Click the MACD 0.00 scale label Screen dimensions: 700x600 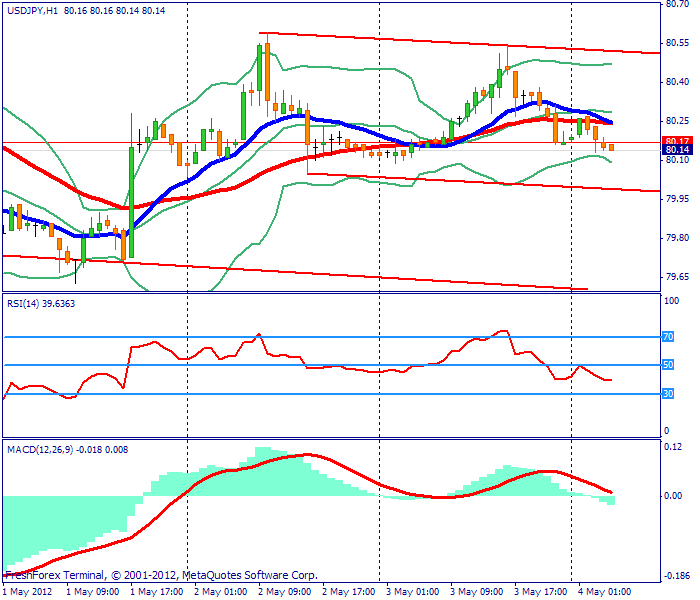pos(673,496)
